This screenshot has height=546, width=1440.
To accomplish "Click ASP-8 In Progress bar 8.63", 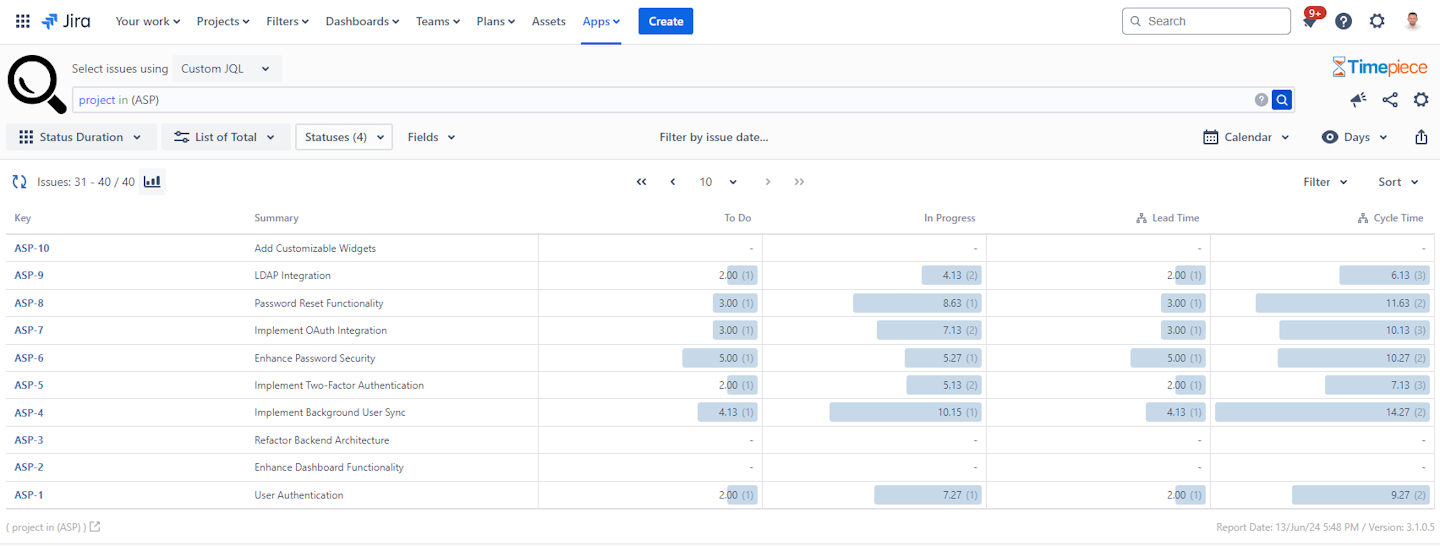I will coord(917,303).
